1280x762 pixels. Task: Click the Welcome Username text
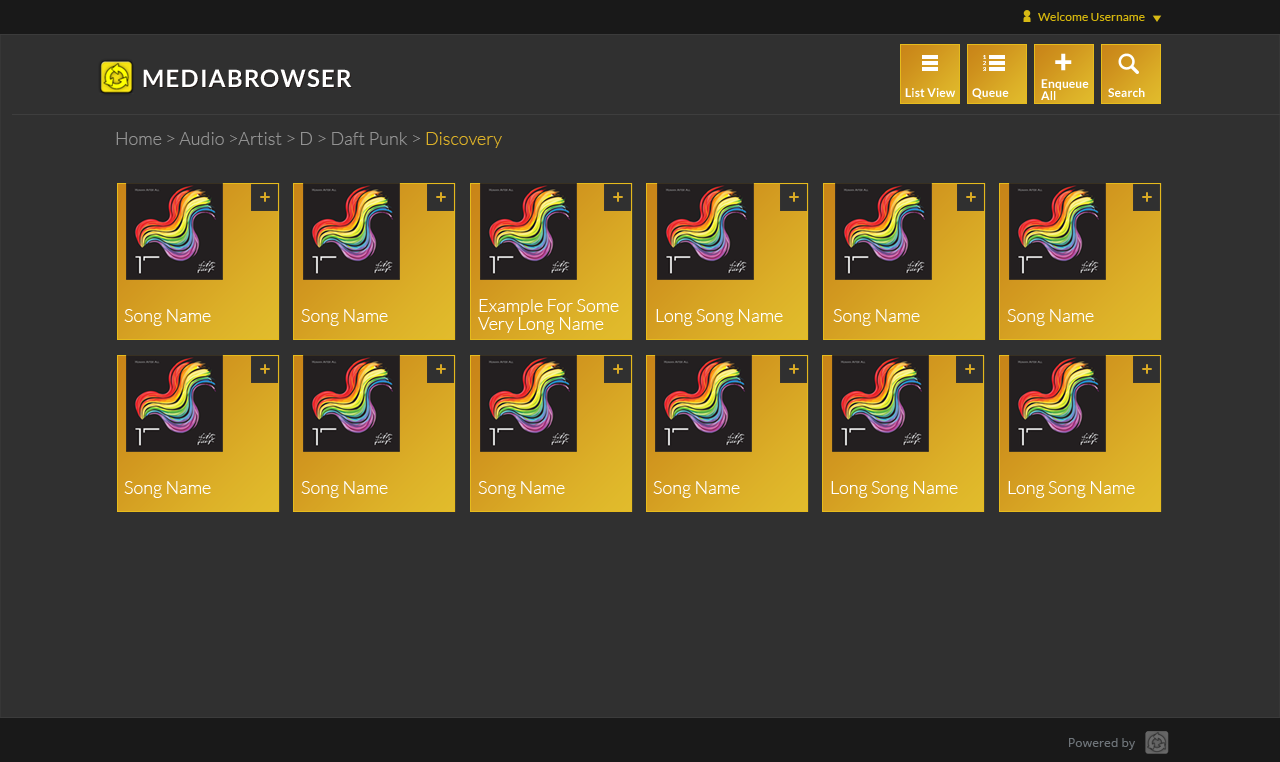point(1091,17)
